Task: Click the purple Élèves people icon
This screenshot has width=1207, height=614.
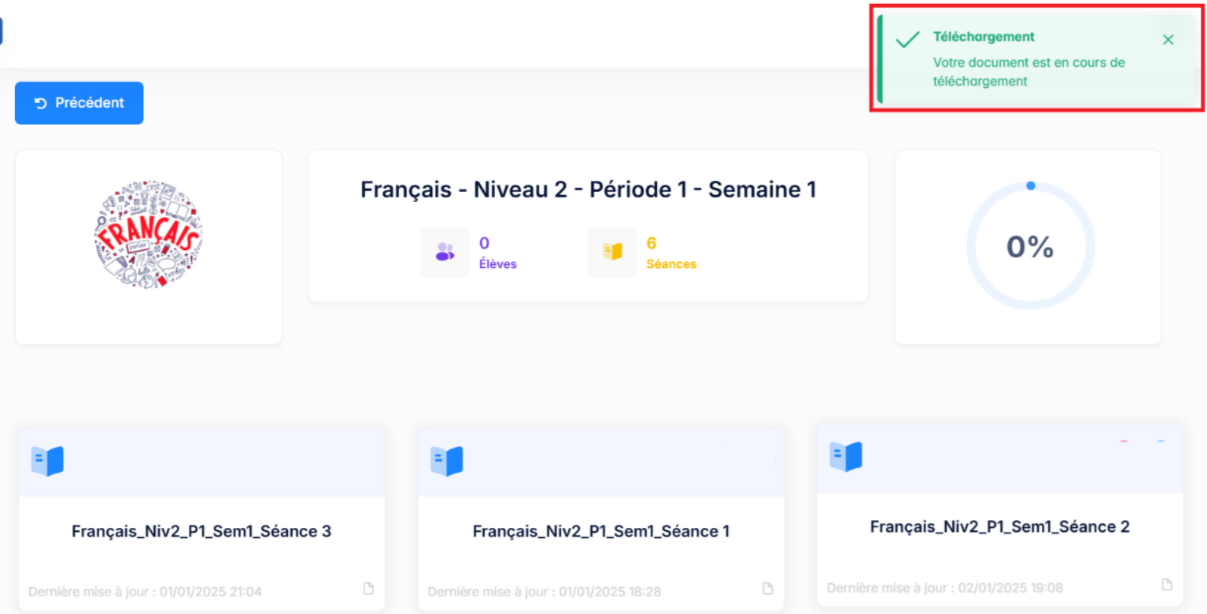Action: click(x=445, y=252)
